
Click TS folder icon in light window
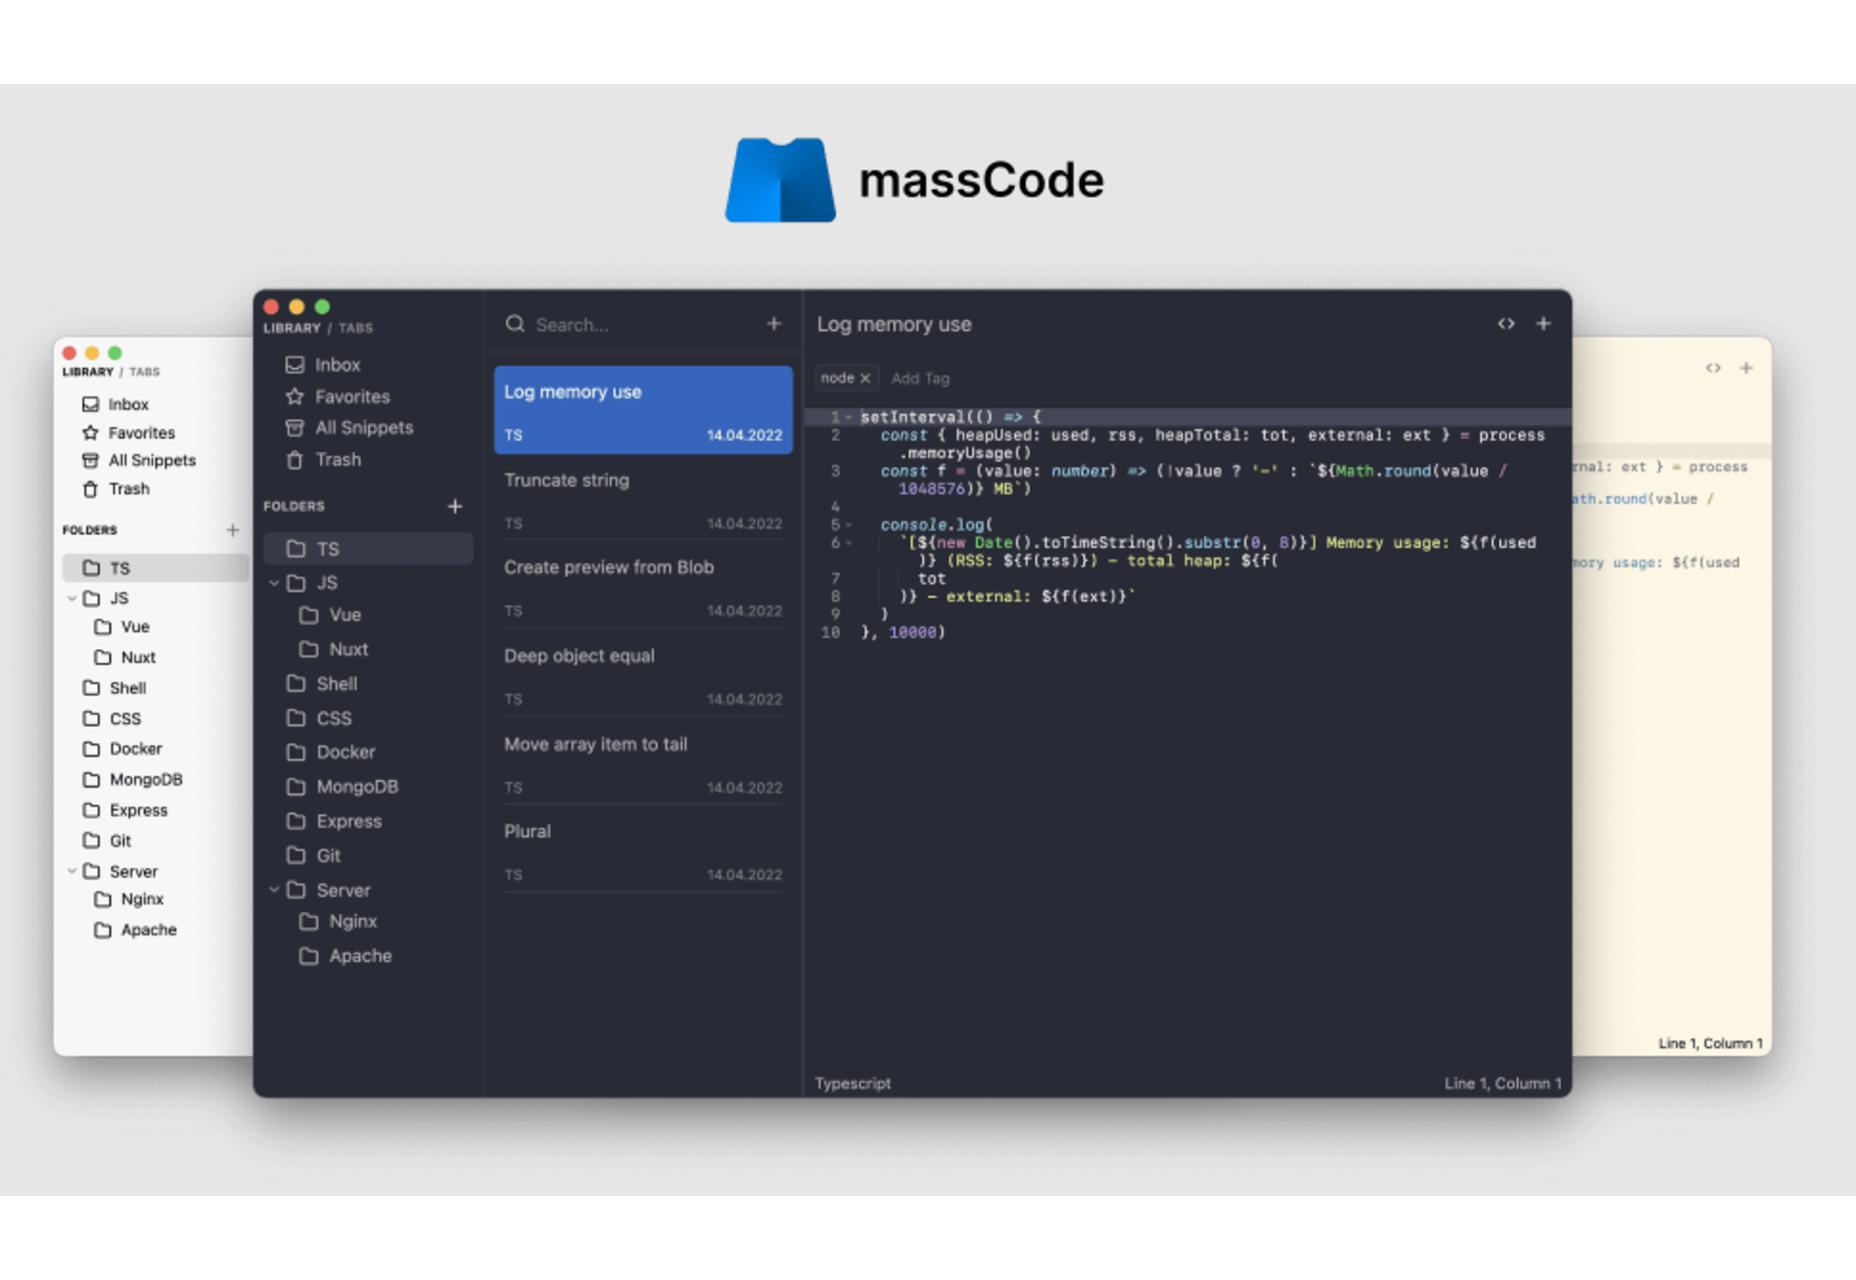[91, 568]
